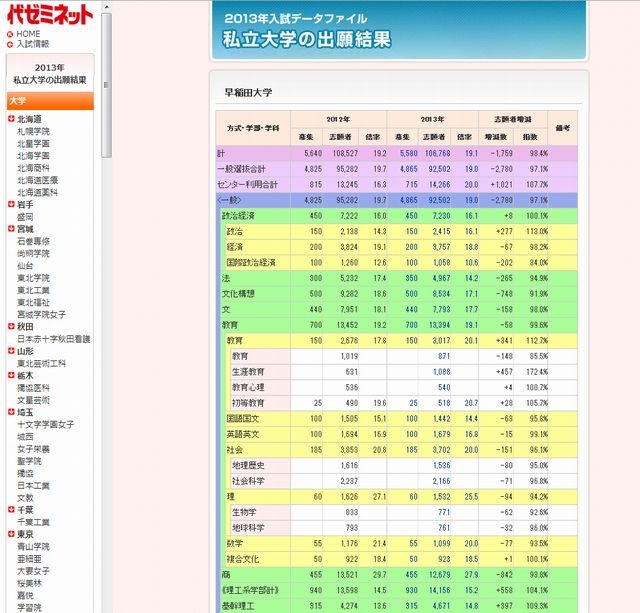
Task: Open 青山学院 university in sidebar
Action: (33, 546)
